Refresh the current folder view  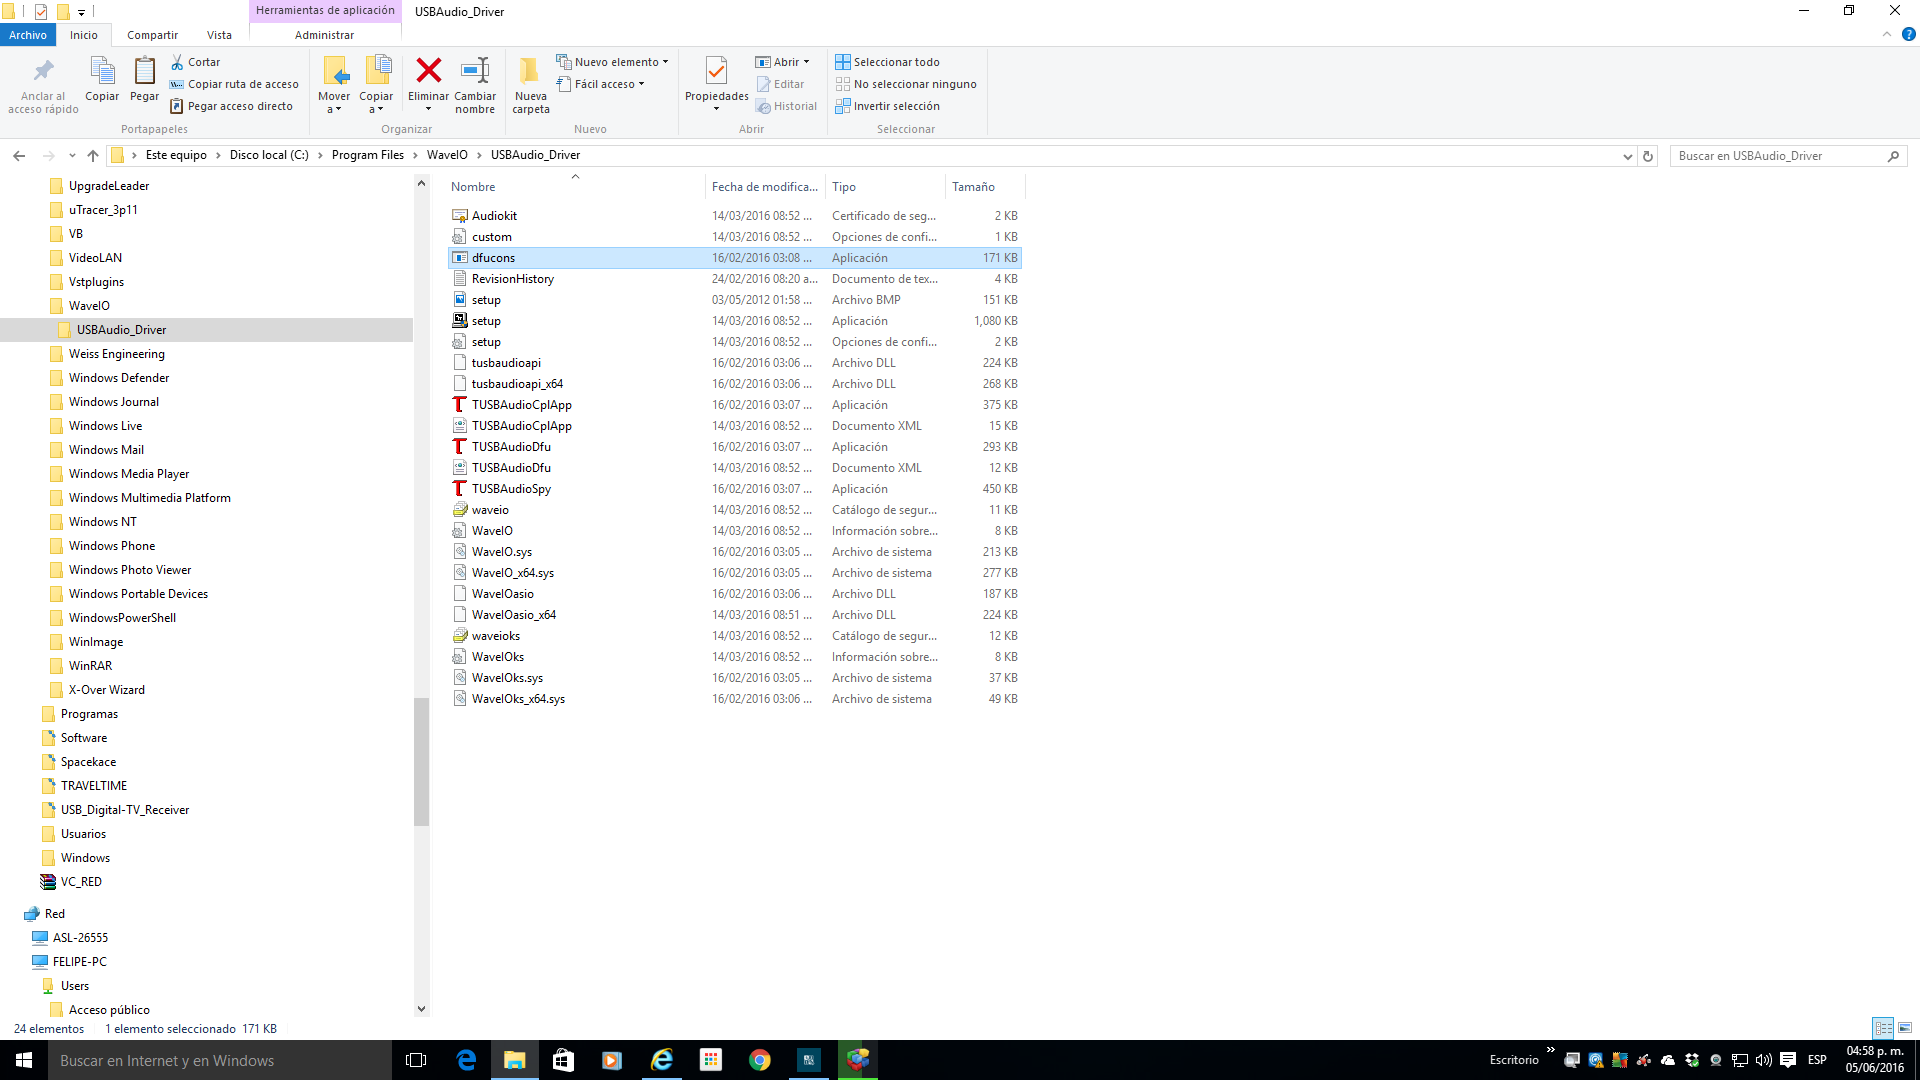[1648, 156]
